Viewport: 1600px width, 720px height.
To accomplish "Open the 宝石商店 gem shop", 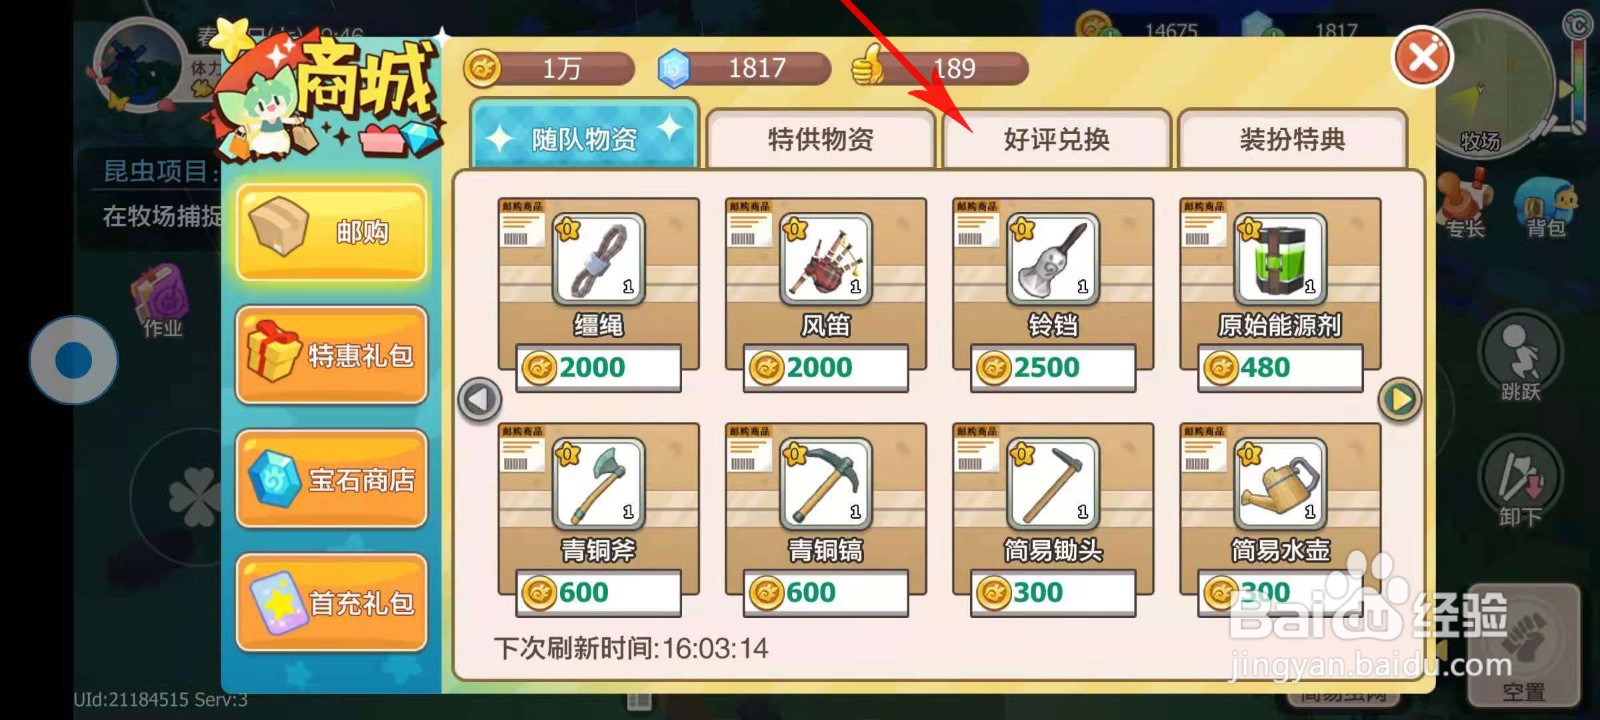I will click(332, 479).
